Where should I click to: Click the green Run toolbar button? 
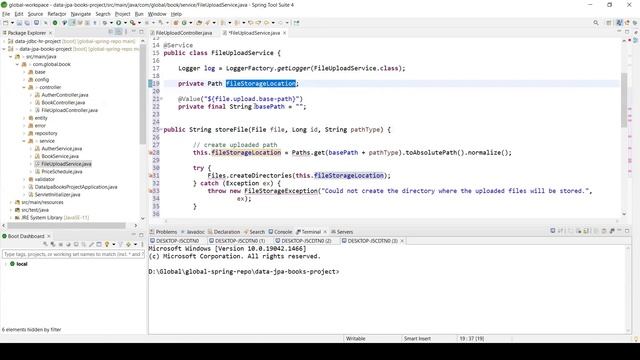pos(118,23)
